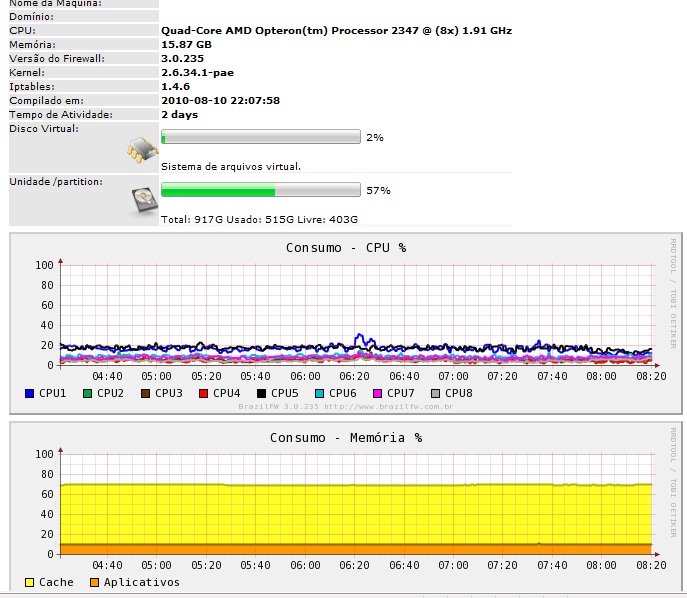Click the 2% label beside Disco Virtual bar
Viewport: 687px width, 598px height.
coord(375,138)
